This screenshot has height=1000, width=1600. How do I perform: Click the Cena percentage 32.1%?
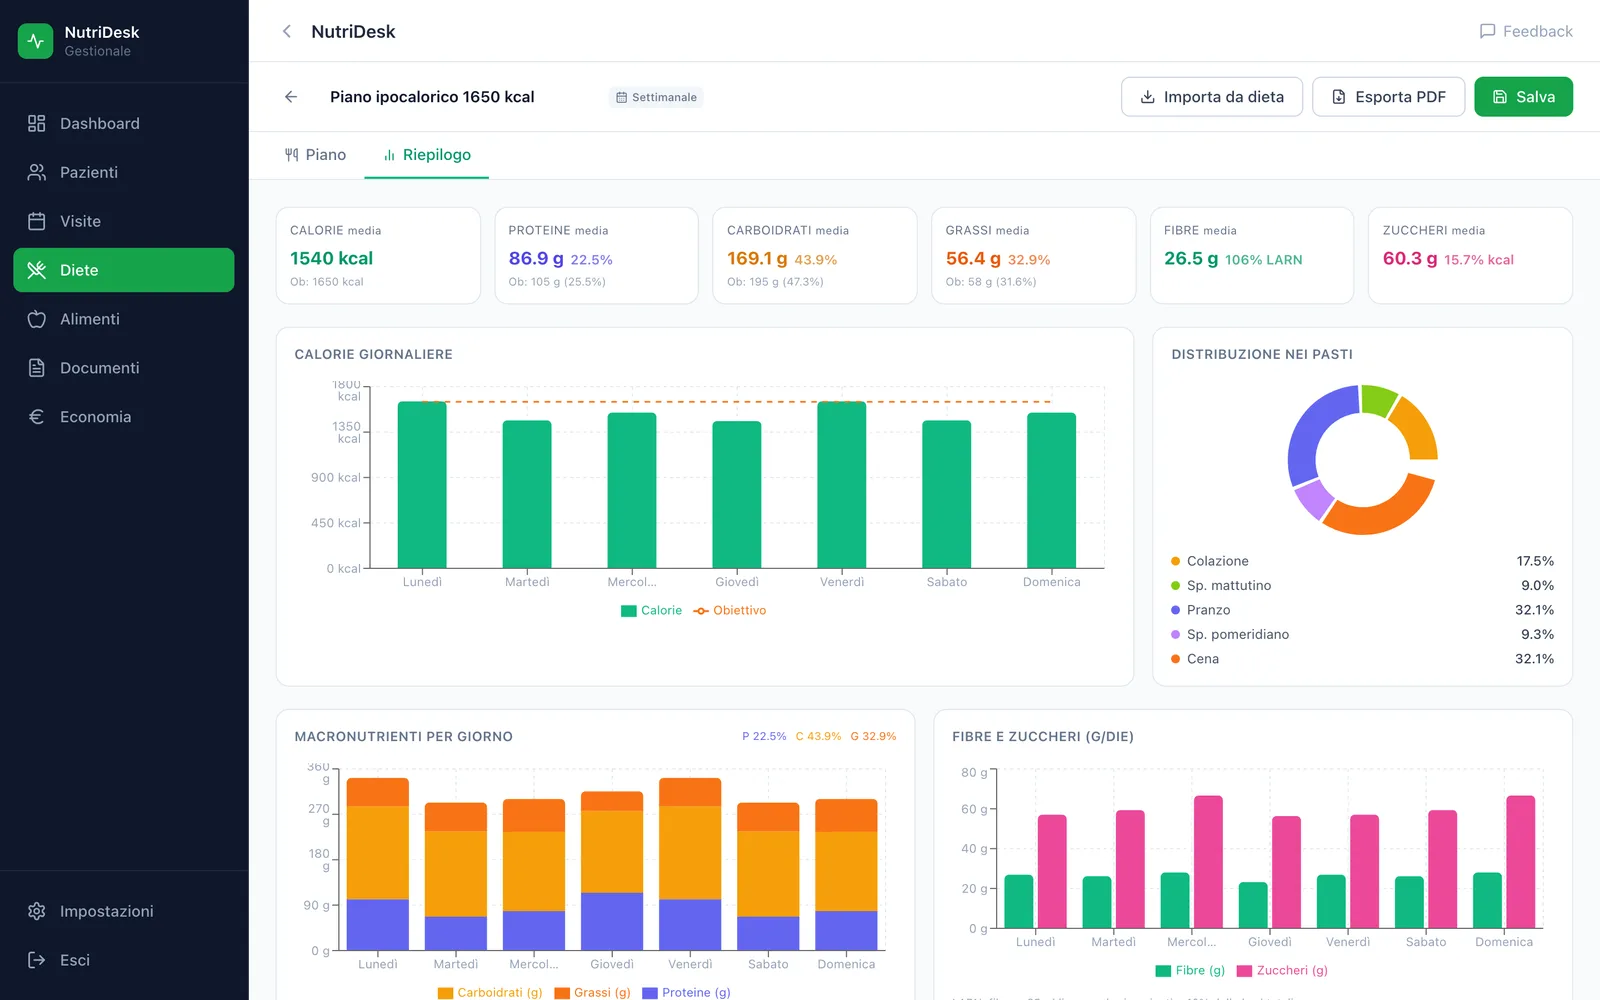click(1534, 659)
